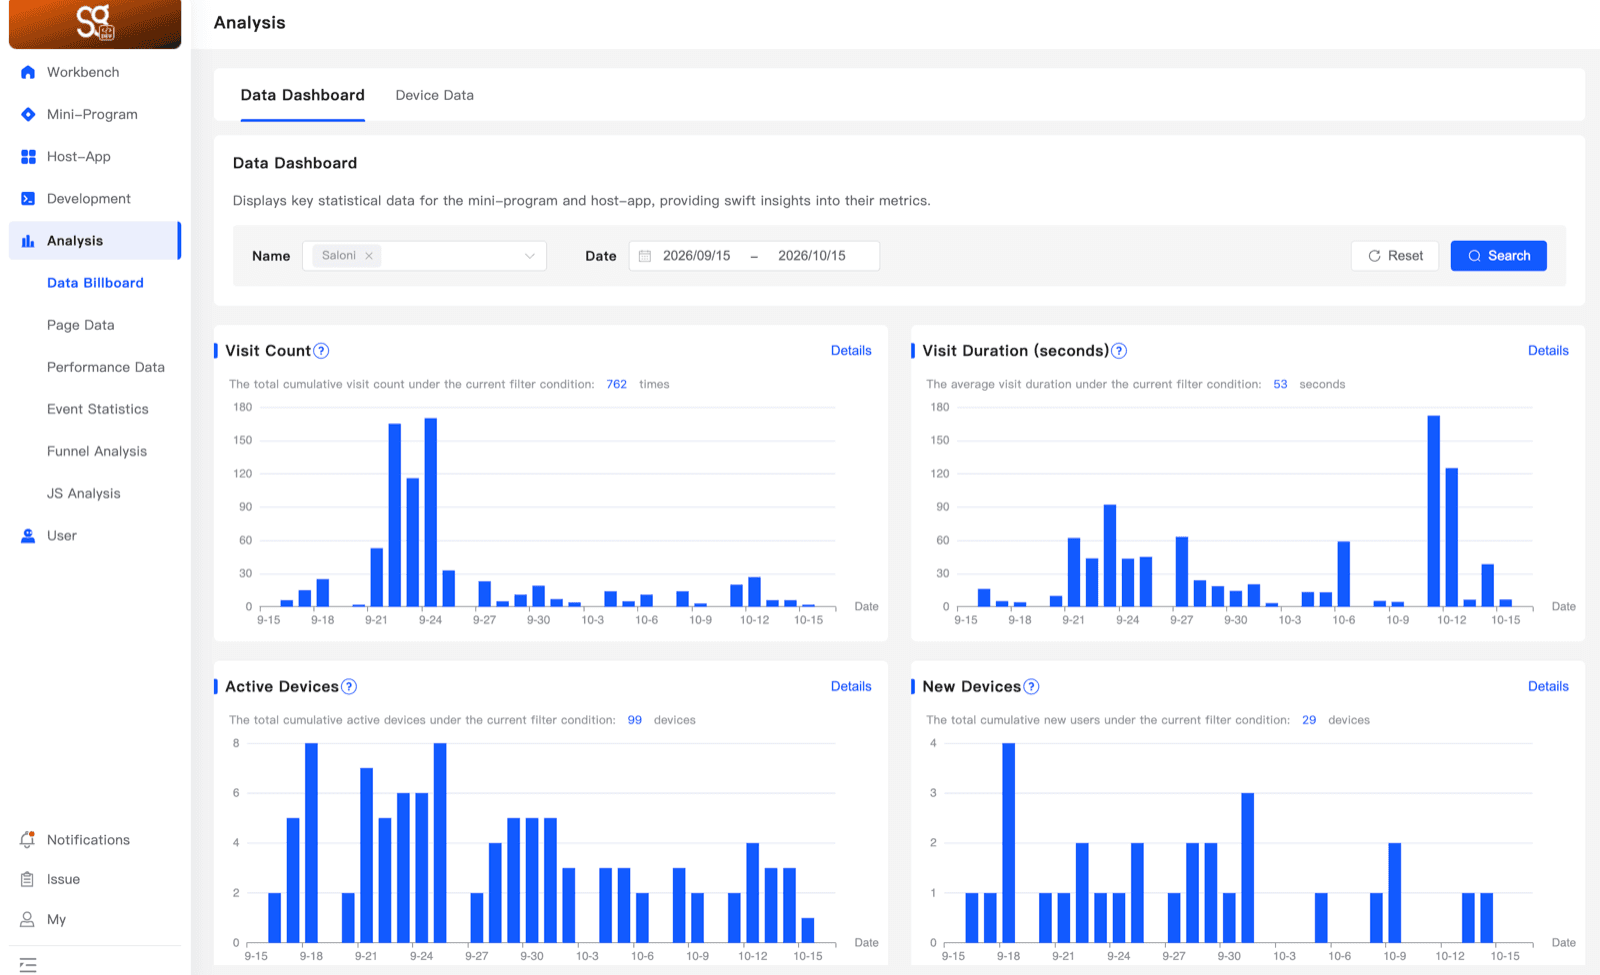
Task: Click the tallest bar in Visit Duration chart
Action: tap(1434, 511)
